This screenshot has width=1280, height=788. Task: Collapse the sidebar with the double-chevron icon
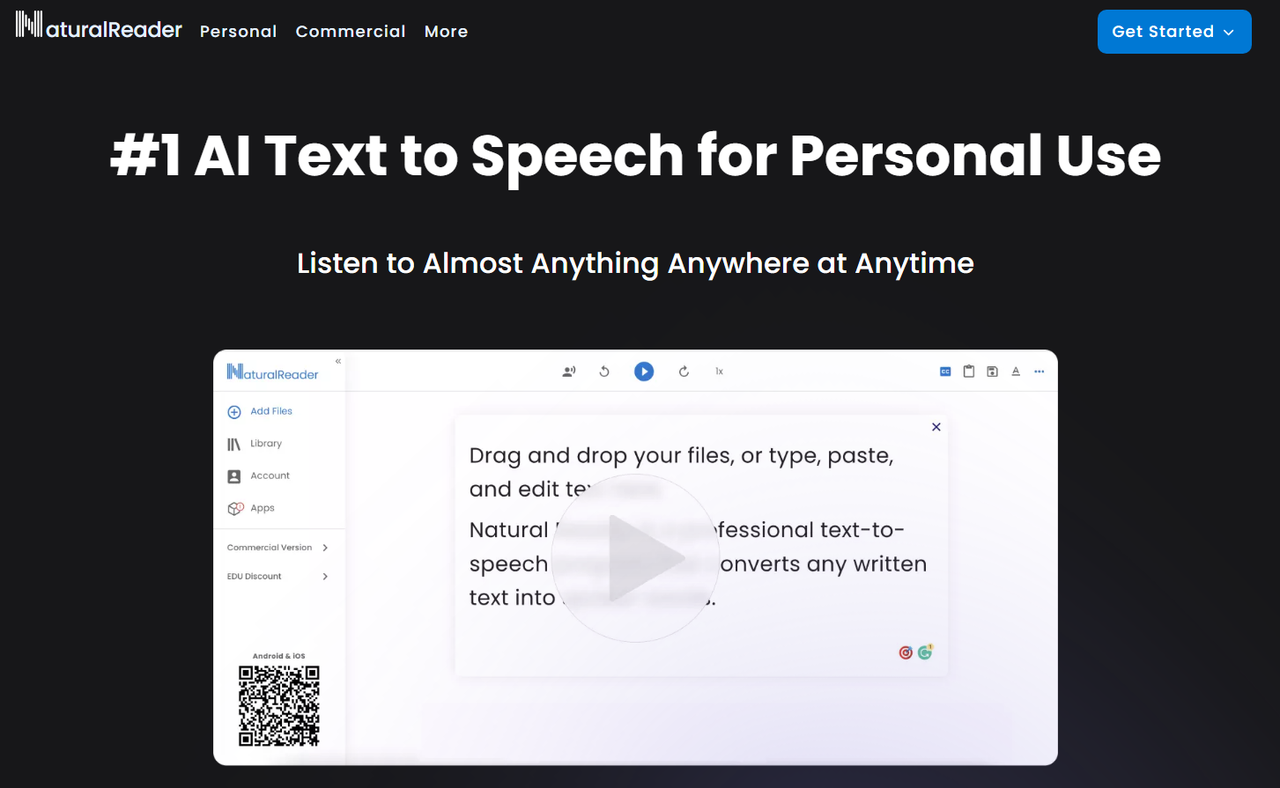[338, 361]
